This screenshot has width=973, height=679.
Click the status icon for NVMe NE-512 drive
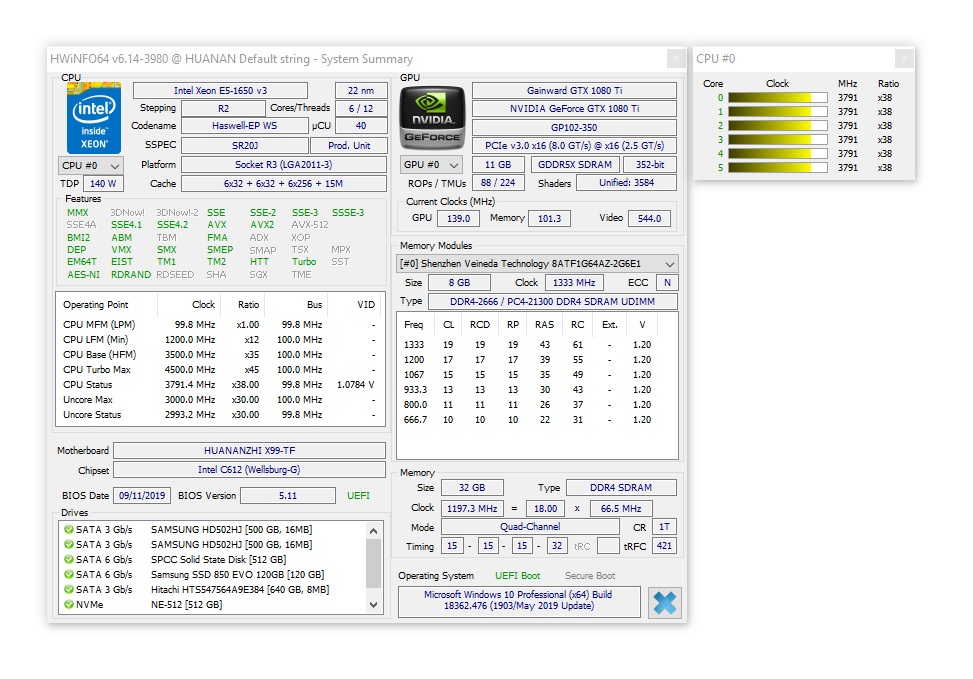coord(69,605)
